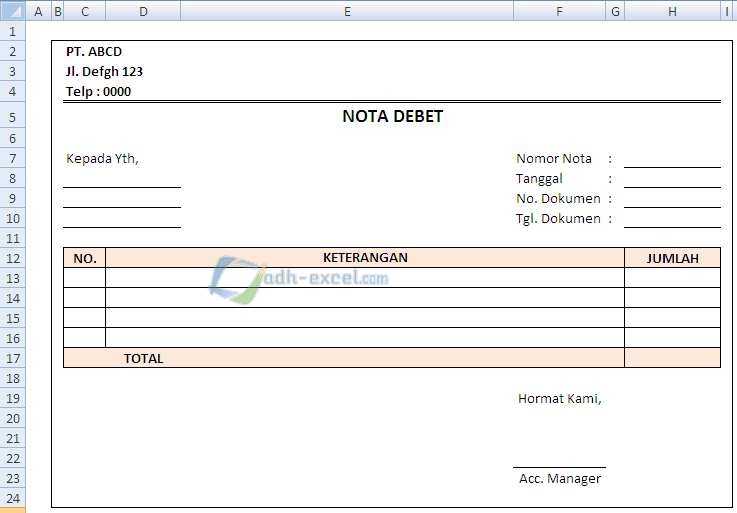Image resolution: width=737 pixels, height=513 pixels.
Task: Click the JUMLAH cell in row 13
Action: [x=673, y=278]
